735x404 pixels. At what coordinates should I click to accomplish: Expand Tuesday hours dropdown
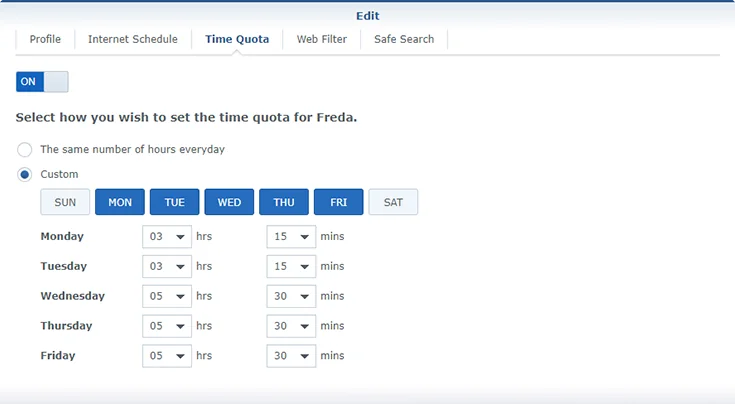pyautogui.click(x=167, y=267)
